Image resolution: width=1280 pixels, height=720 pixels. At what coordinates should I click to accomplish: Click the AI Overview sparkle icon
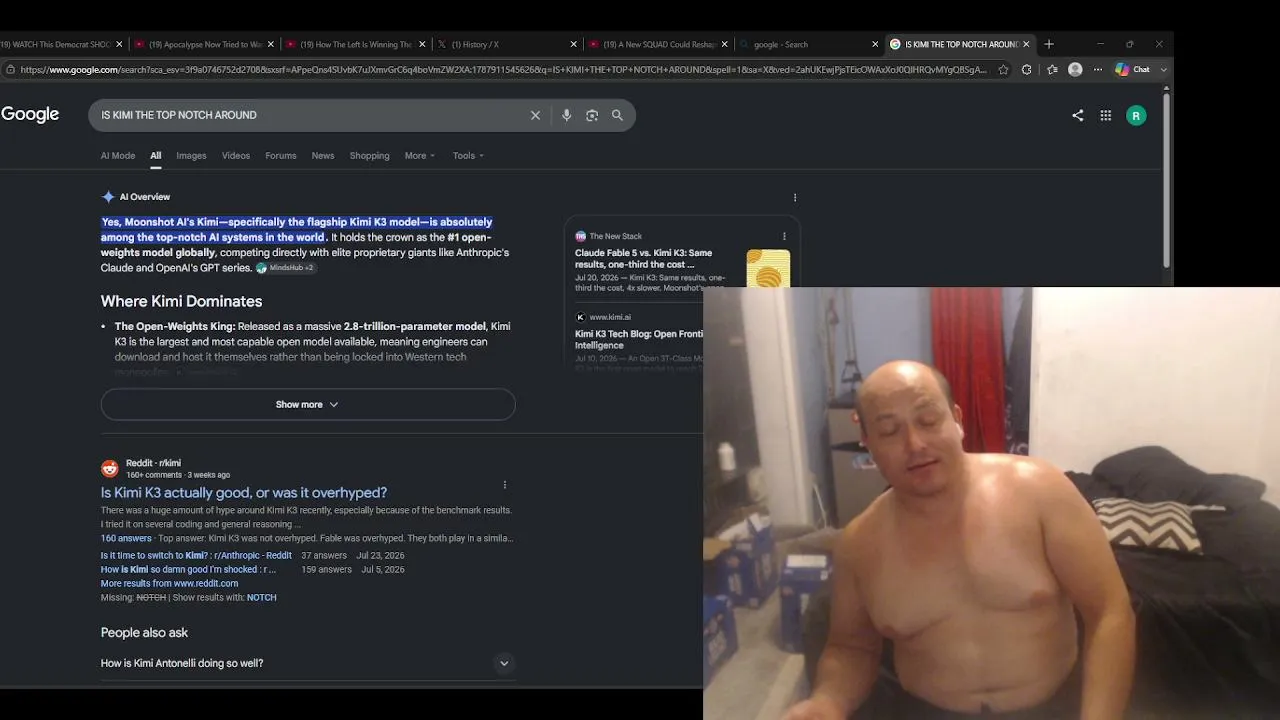pos(108,197)
